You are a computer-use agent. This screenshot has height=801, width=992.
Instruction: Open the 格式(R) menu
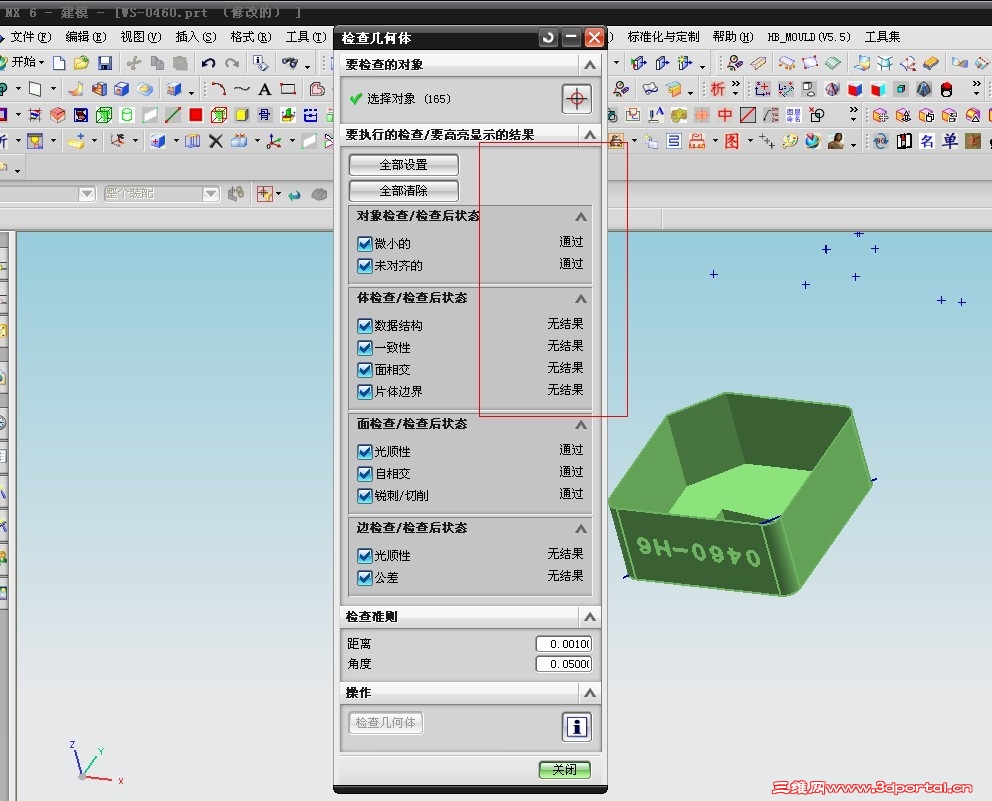click(251, 37)
